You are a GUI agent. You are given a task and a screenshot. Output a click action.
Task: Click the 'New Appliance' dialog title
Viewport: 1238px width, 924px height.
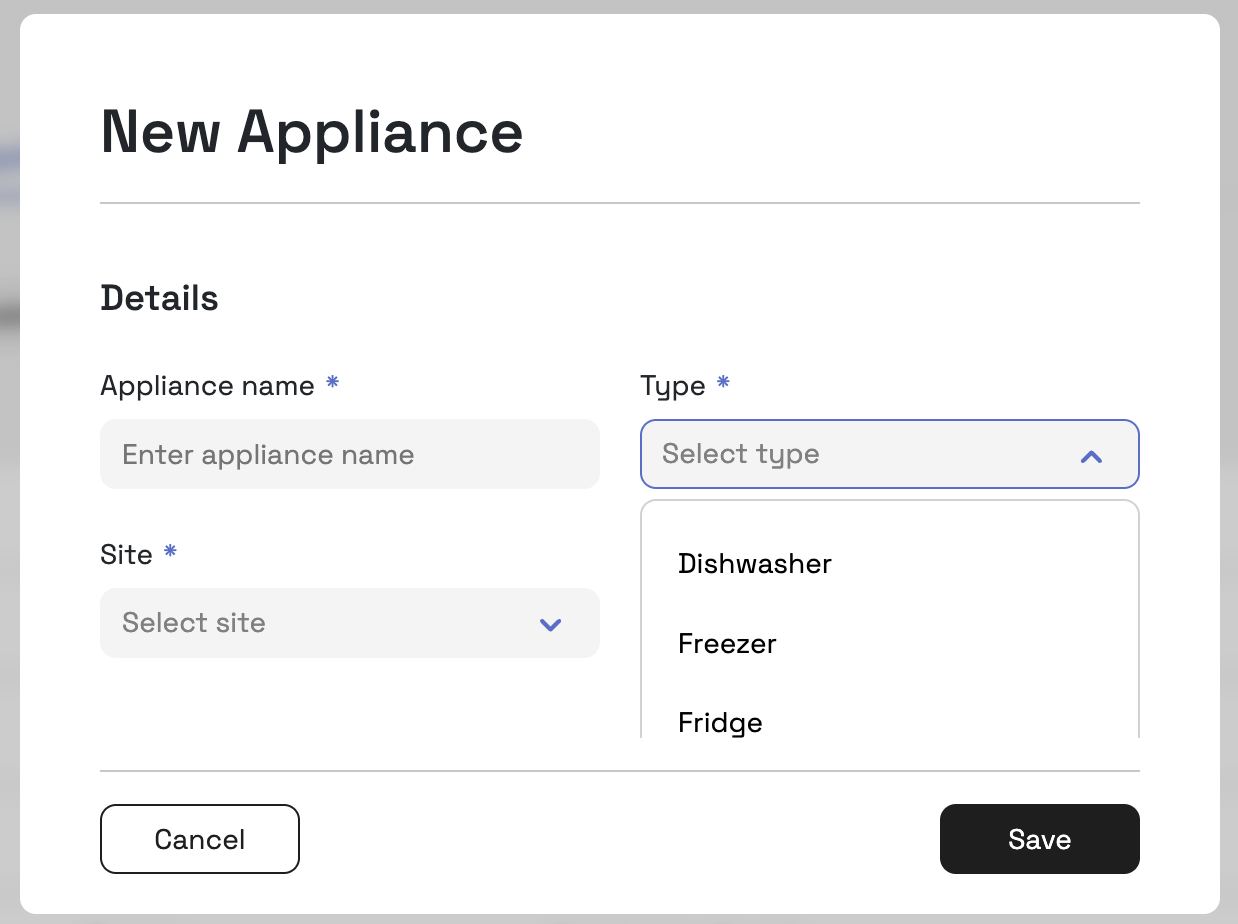click(311, 132)
